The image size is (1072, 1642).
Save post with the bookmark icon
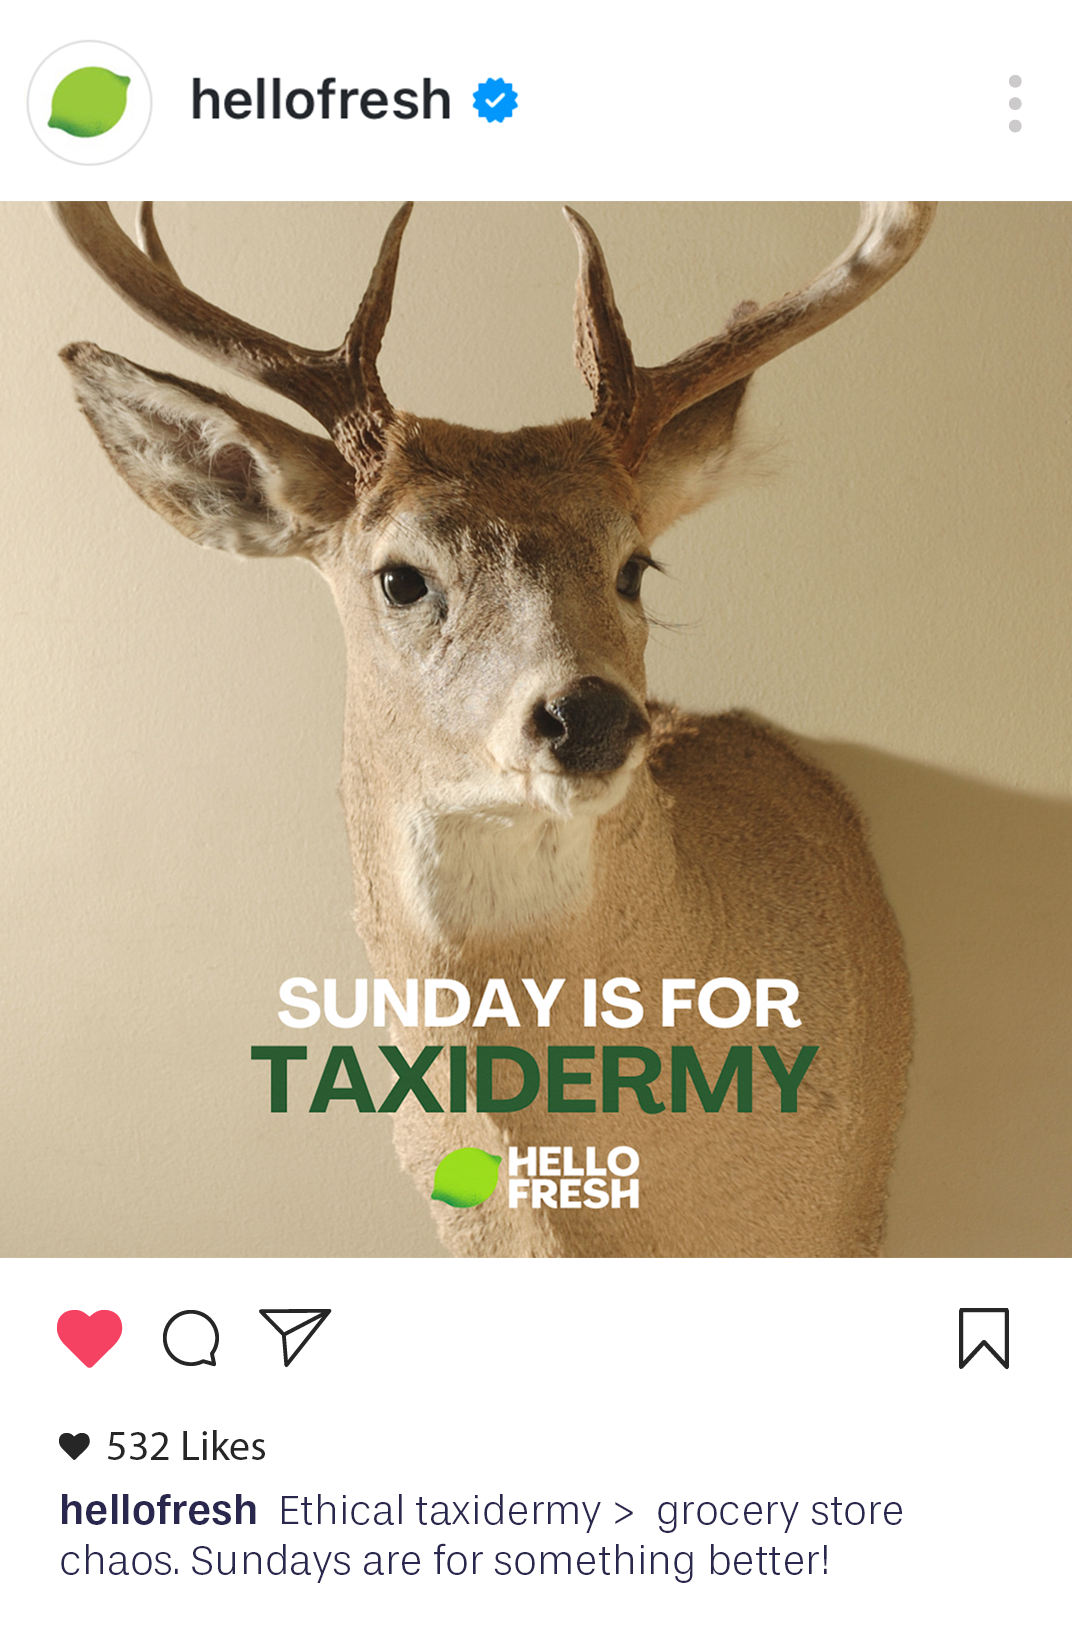[984, 1338]
